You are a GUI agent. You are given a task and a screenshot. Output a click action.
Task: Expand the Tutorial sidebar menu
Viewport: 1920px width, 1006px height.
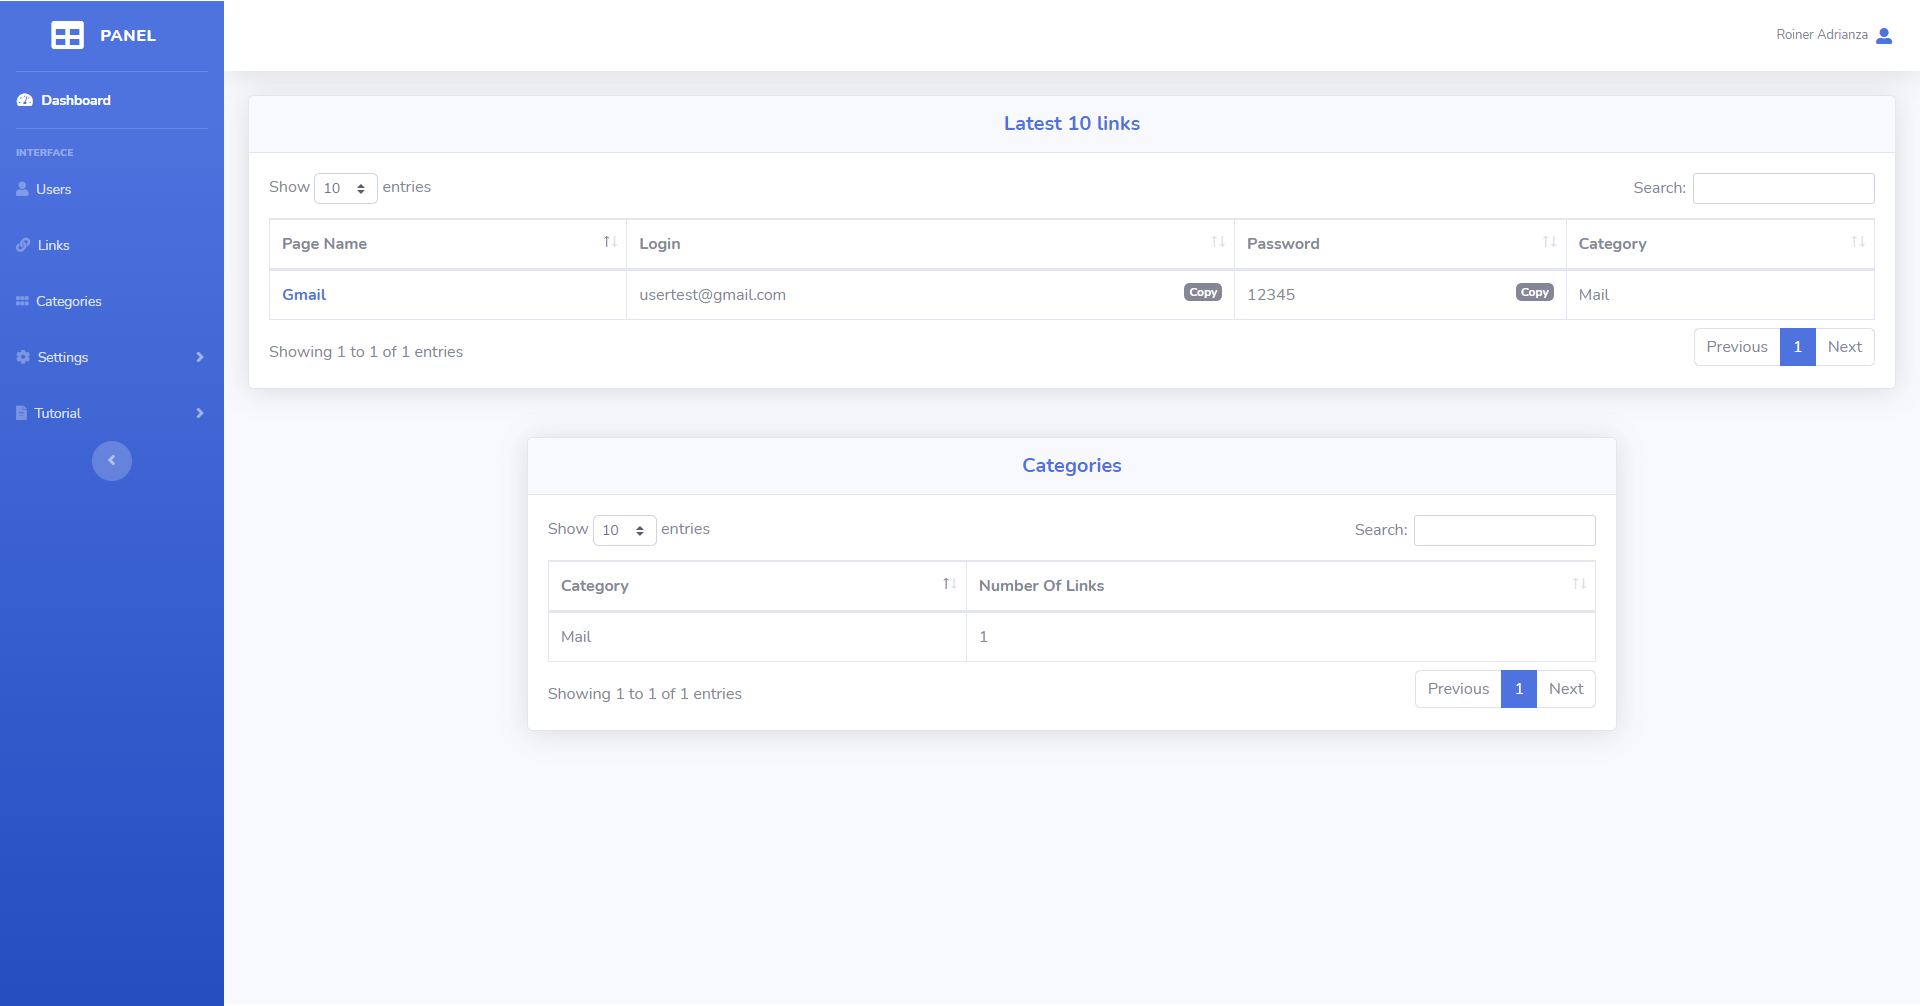tap(110, 413)
